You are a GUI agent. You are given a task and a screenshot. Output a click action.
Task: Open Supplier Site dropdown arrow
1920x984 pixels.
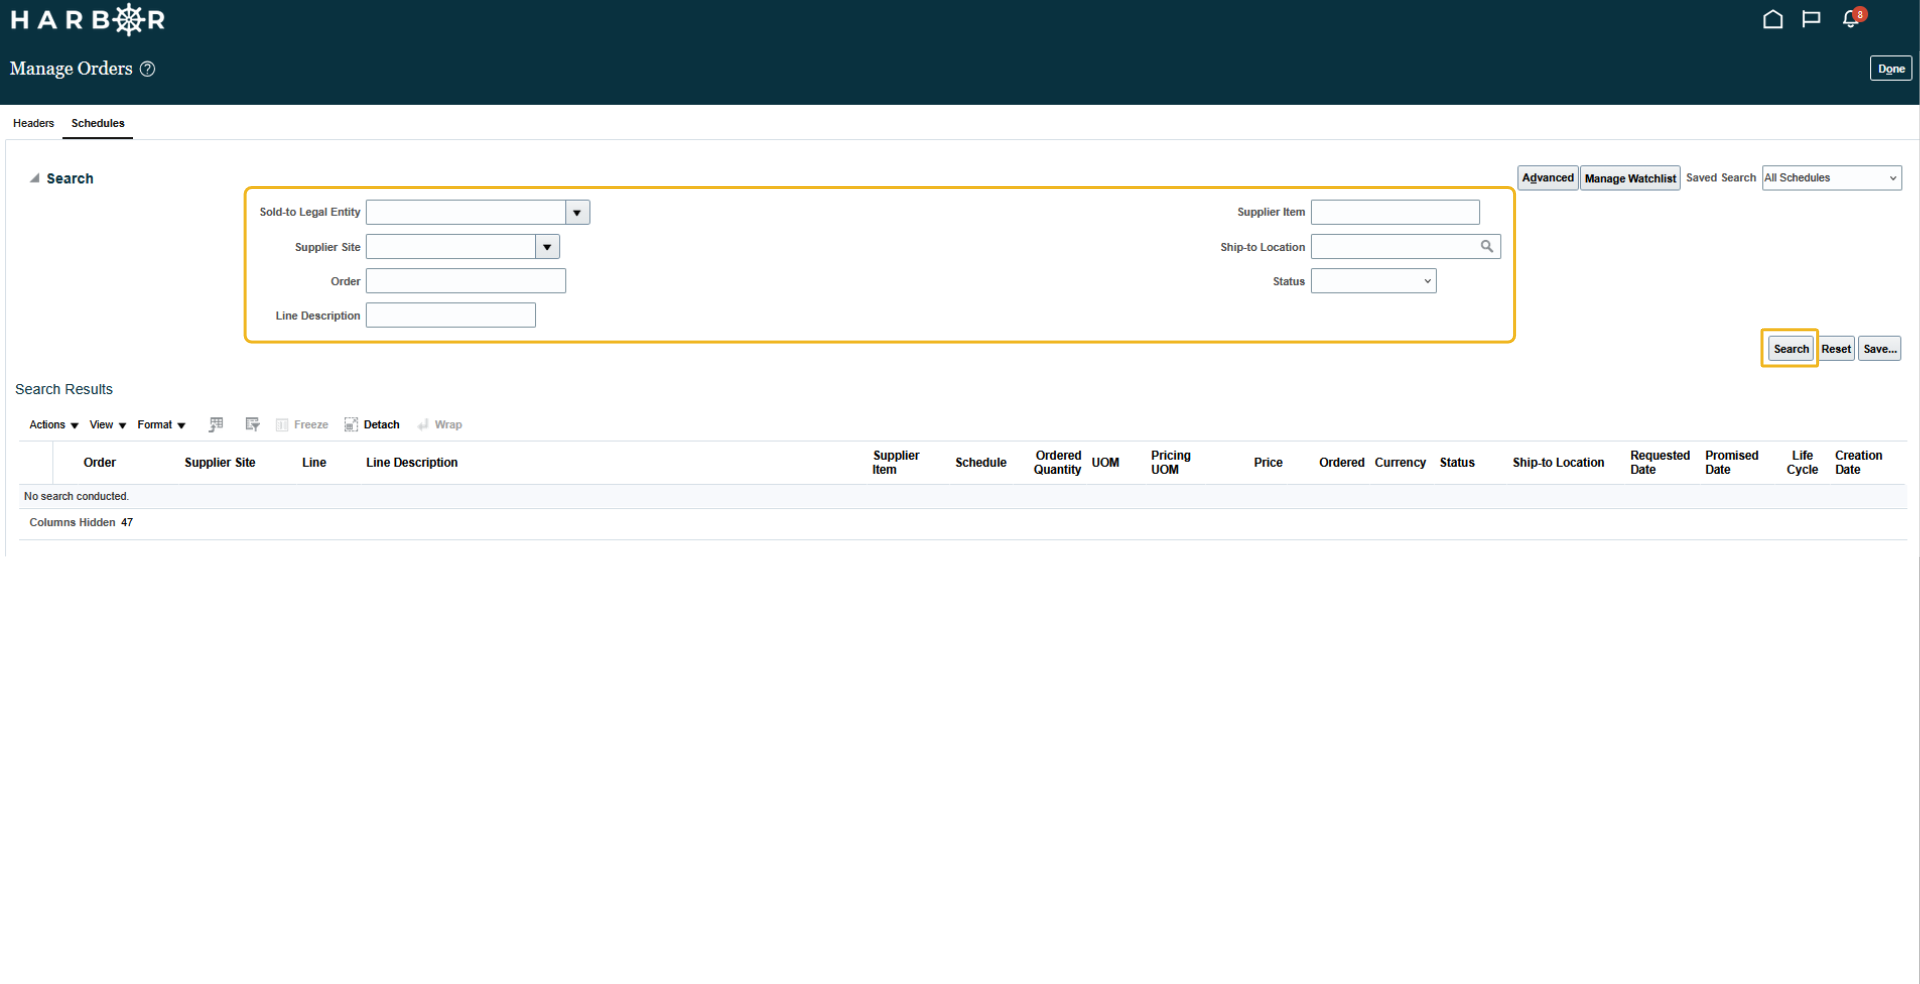click(x=547, y=247)
